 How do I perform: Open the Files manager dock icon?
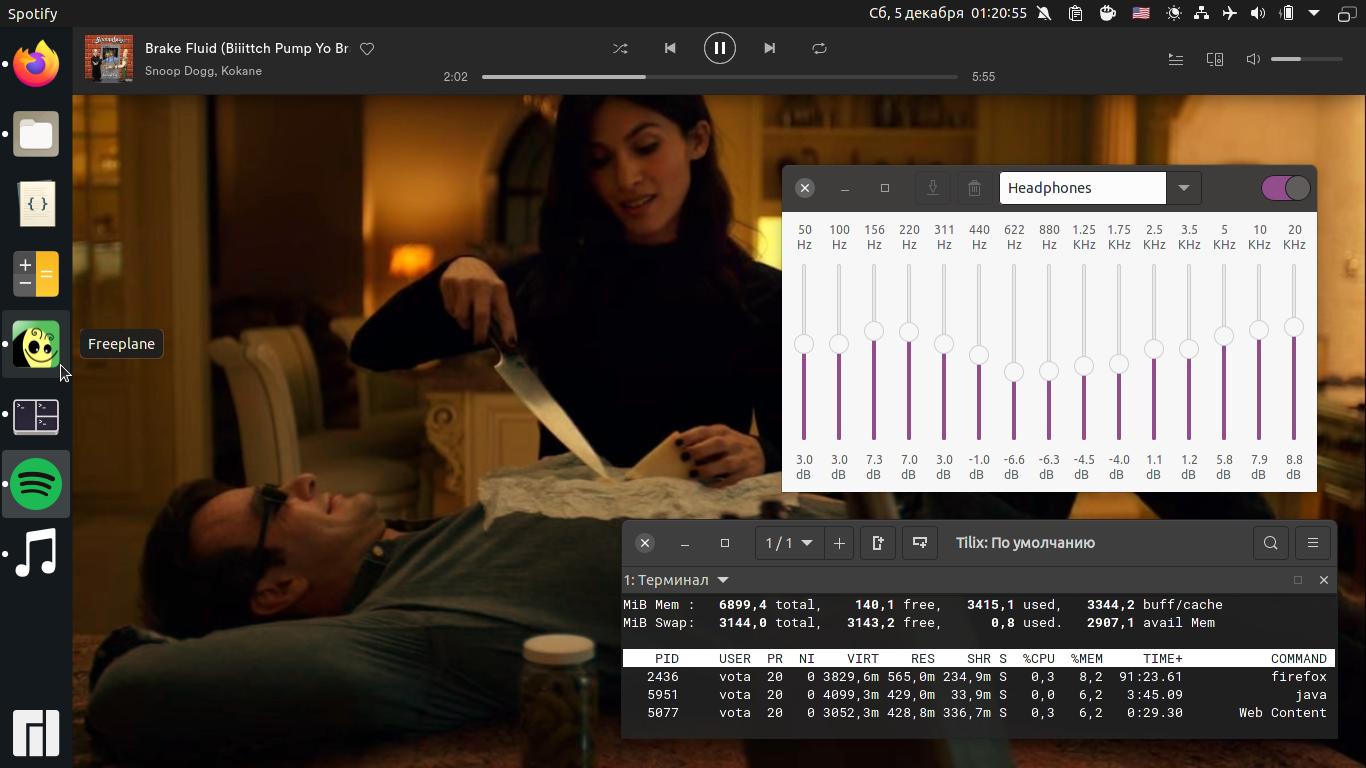[36, 134]
